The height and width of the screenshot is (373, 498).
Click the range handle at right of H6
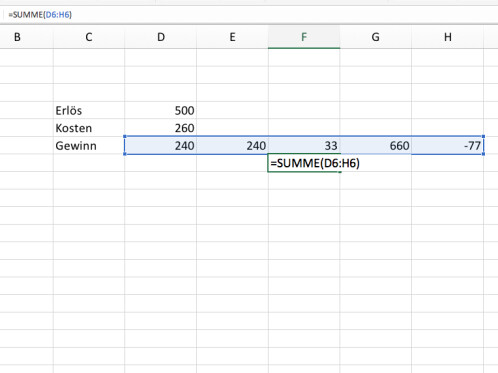click(x=483, y=154)
